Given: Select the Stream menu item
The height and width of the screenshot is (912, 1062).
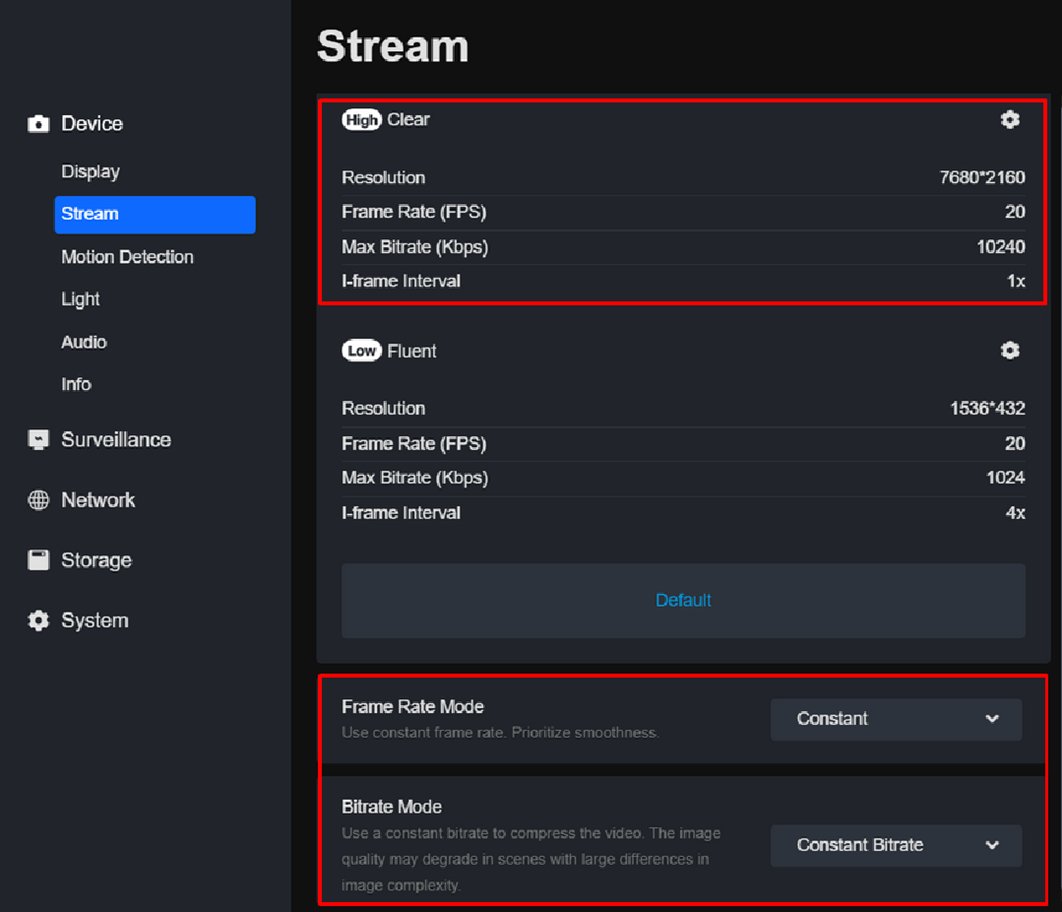Looking at the screenshot, I should click(x=155, y=214).
